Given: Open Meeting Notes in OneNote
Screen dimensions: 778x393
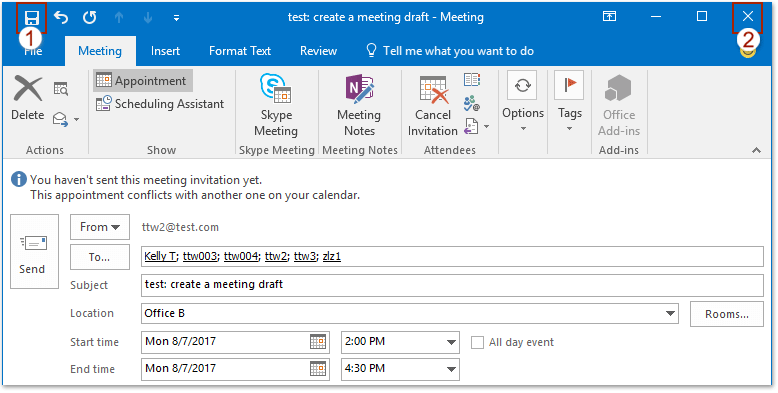Looking at the screenshot, I should [x=359, y=106].
